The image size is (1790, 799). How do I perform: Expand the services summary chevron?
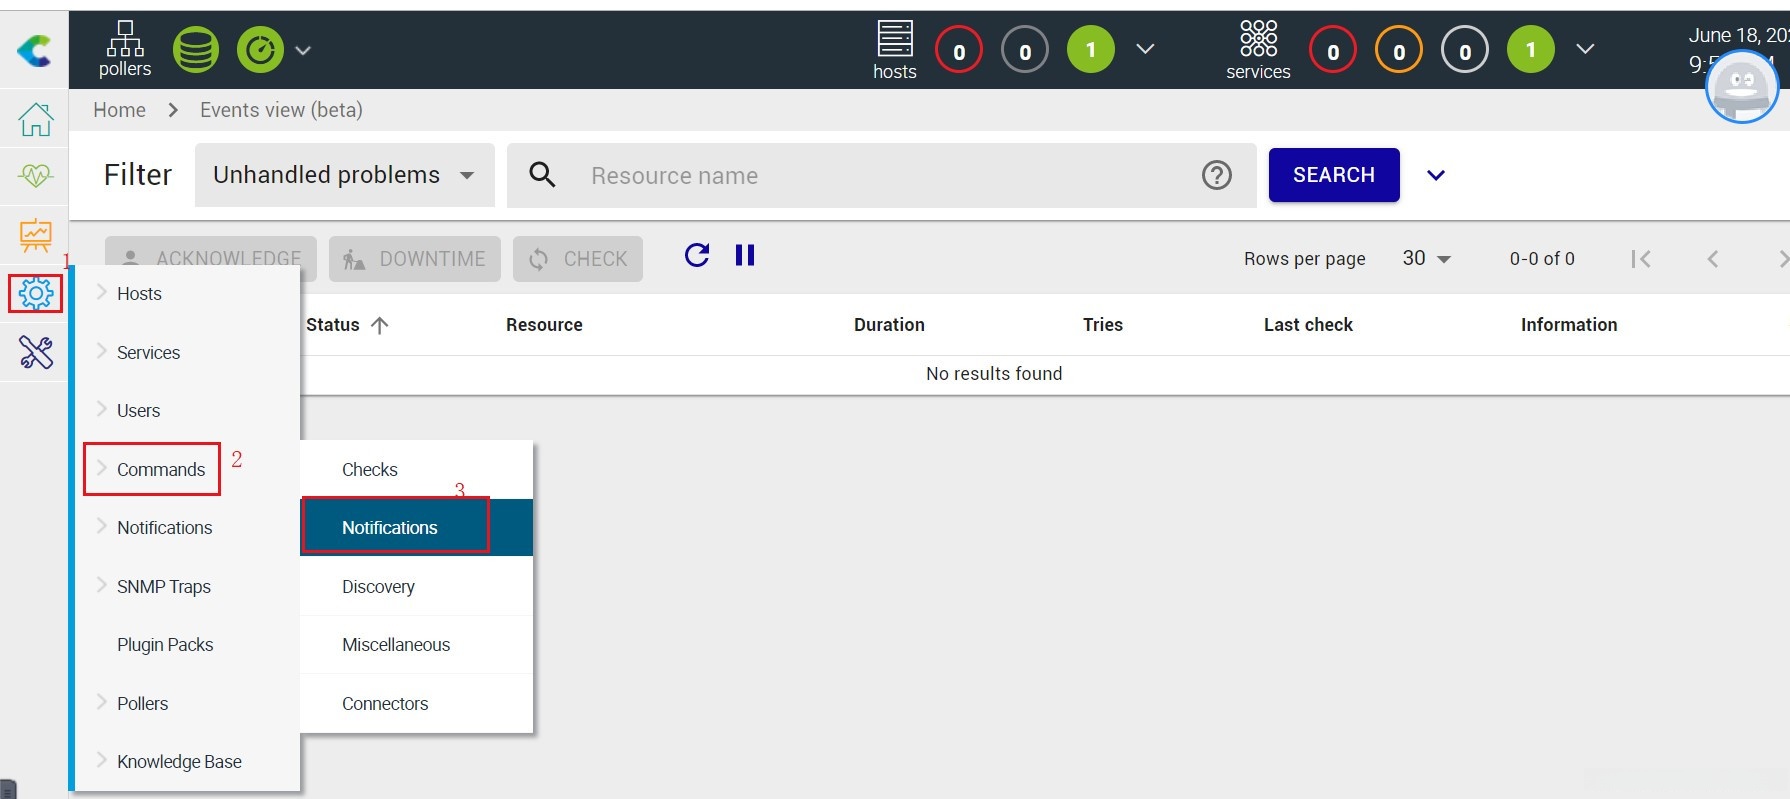tap(1585, 49)
